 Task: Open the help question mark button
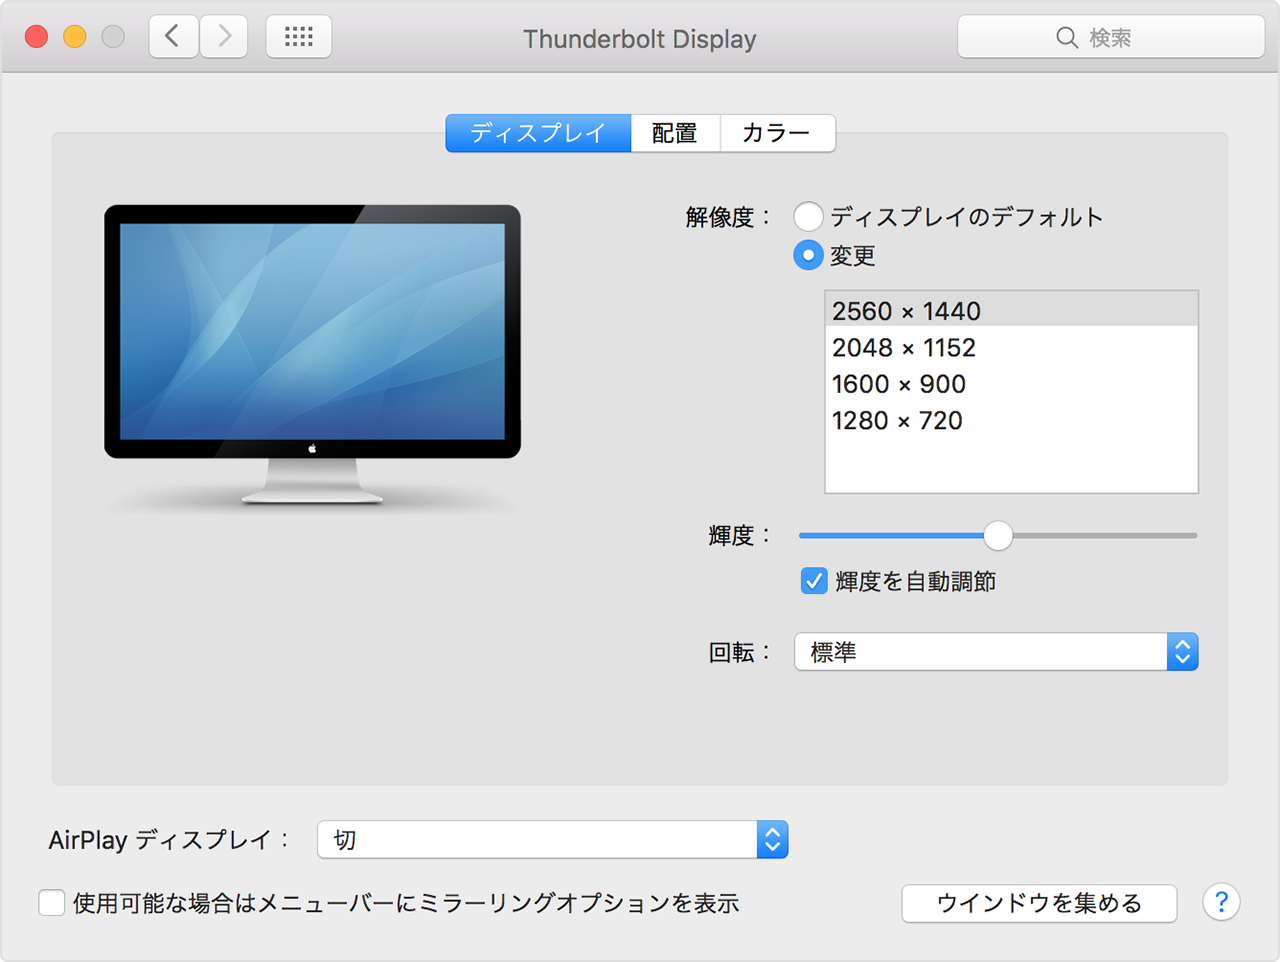tap(1221, 902)
